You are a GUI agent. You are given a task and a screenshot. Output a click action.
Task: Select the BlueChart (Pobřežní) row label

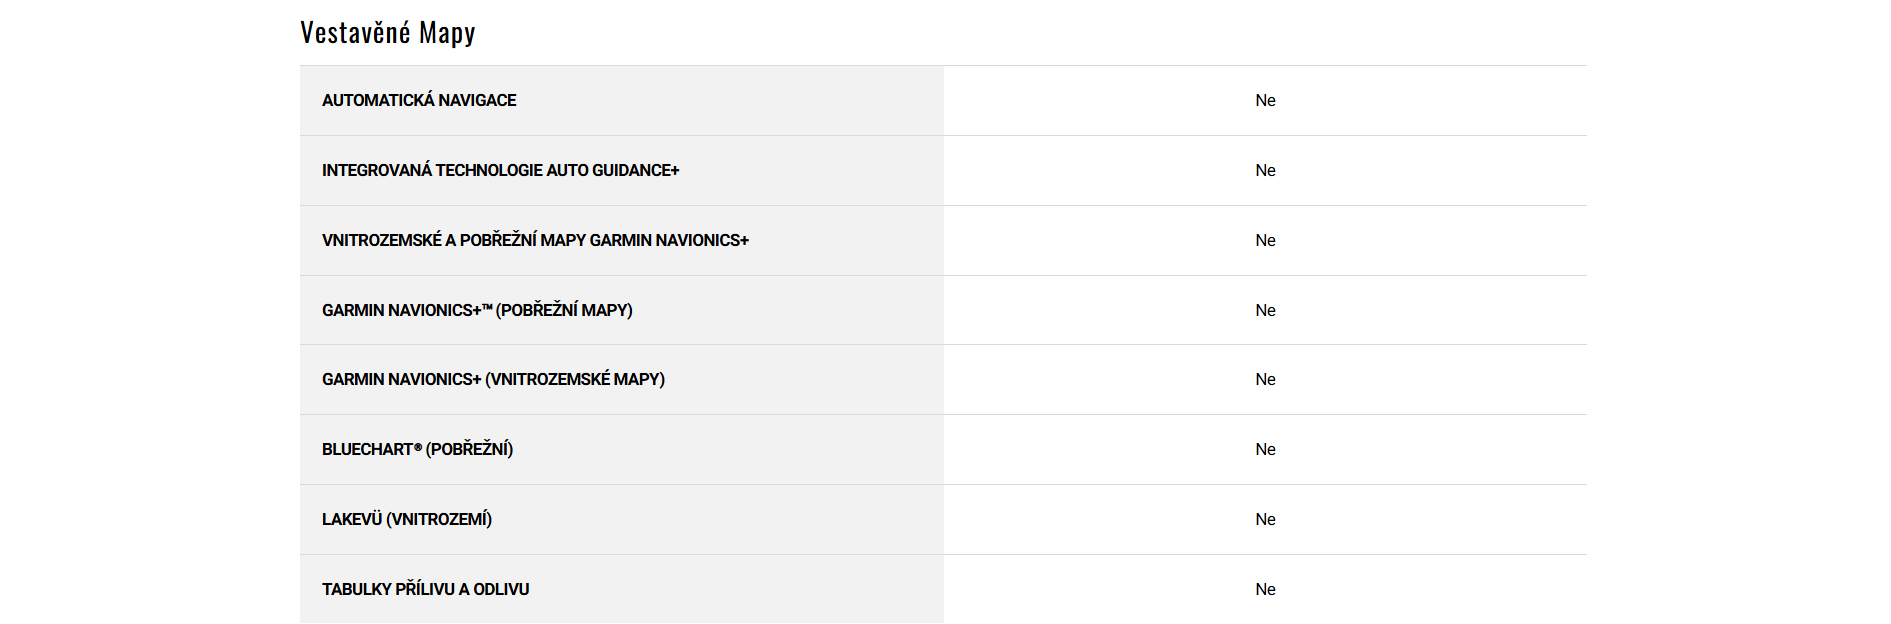(x=417, y=449)
